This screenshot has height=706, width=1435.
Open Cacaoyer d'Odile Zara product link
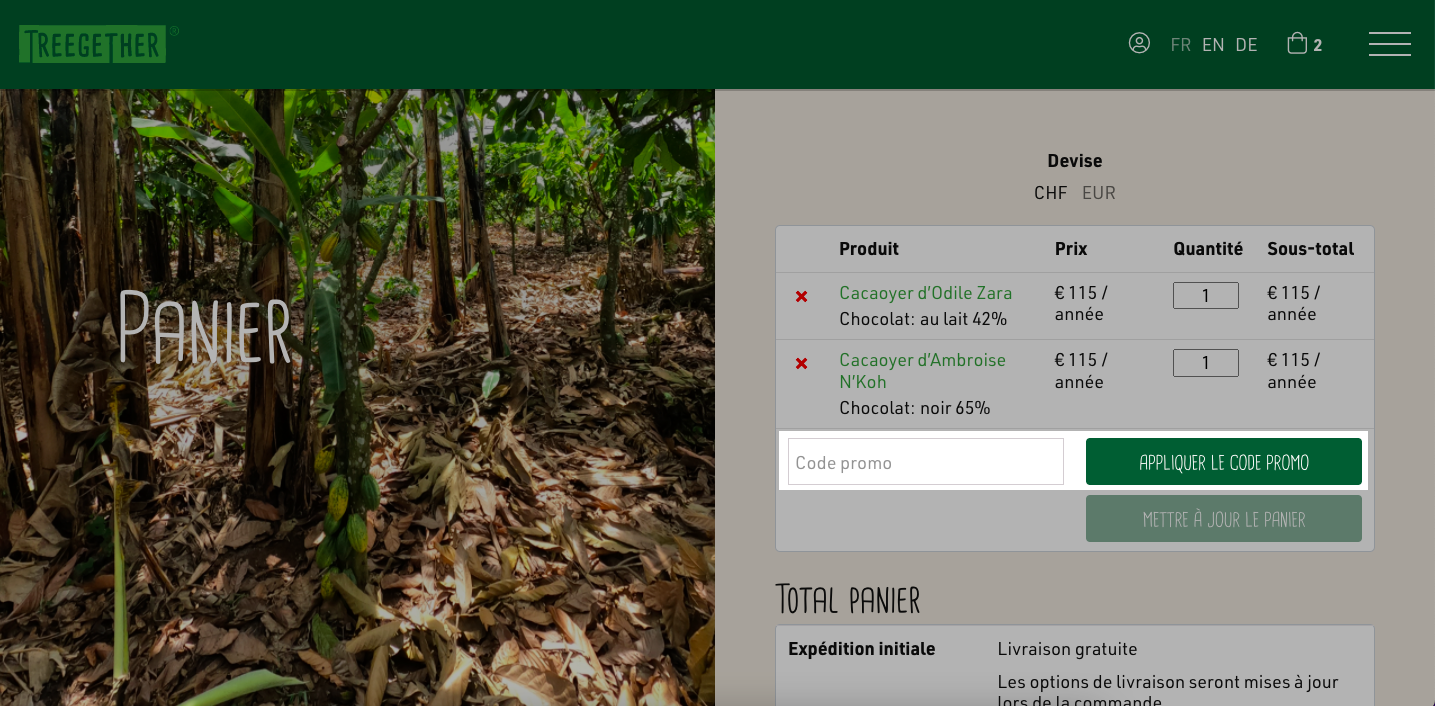click(925, 293)
